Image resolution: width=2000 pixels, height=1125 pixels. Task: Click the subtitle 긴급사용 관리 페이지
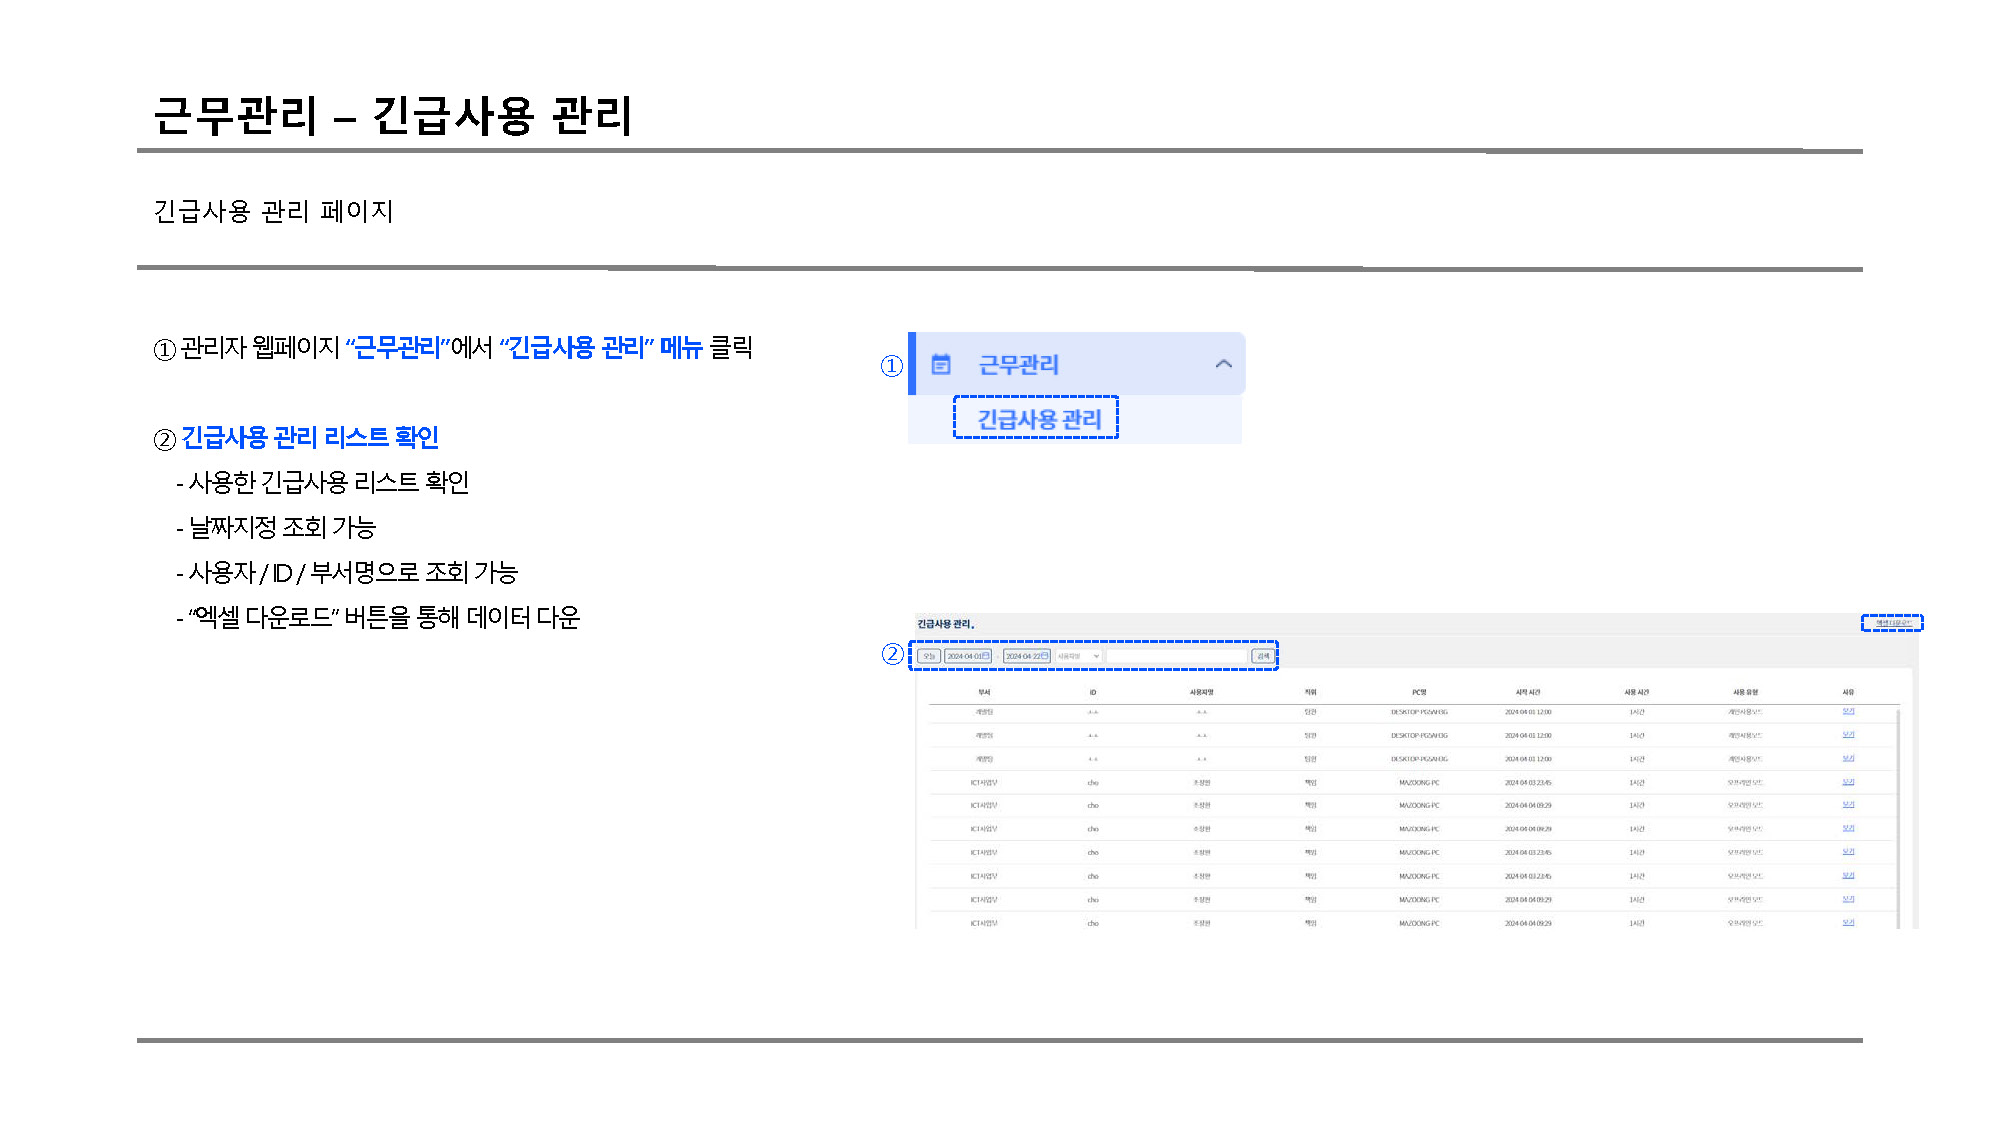pyautogui.click(x=273, y=211)
